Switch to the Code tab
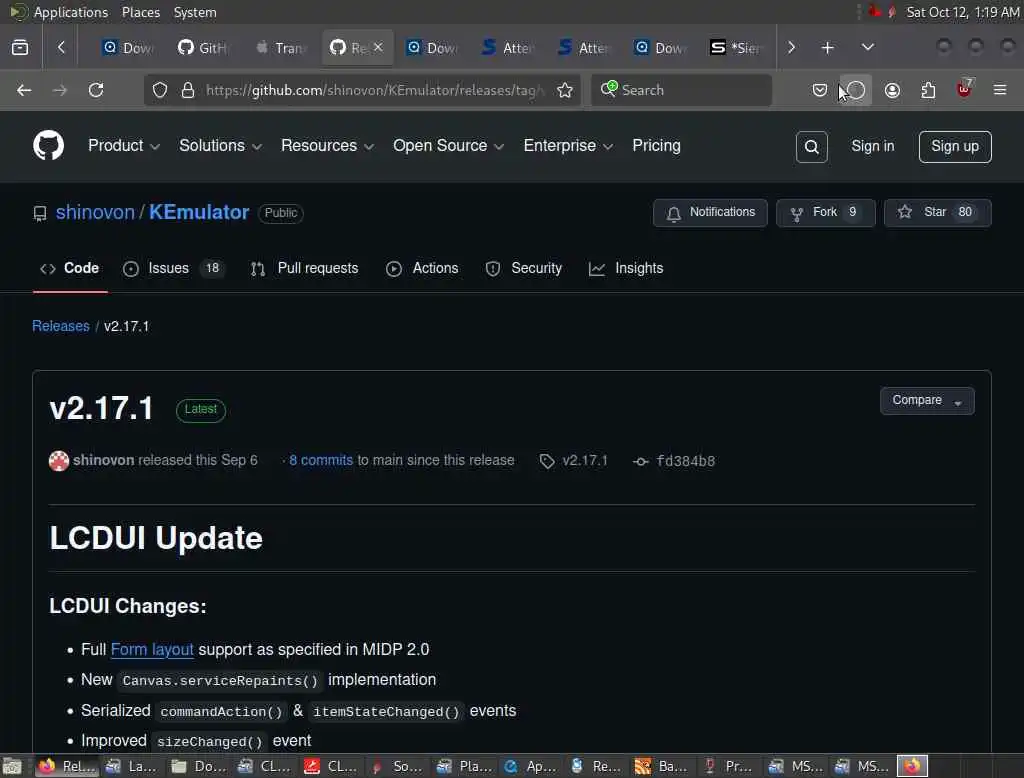1024x778 pixels. (x=70, y=268)
